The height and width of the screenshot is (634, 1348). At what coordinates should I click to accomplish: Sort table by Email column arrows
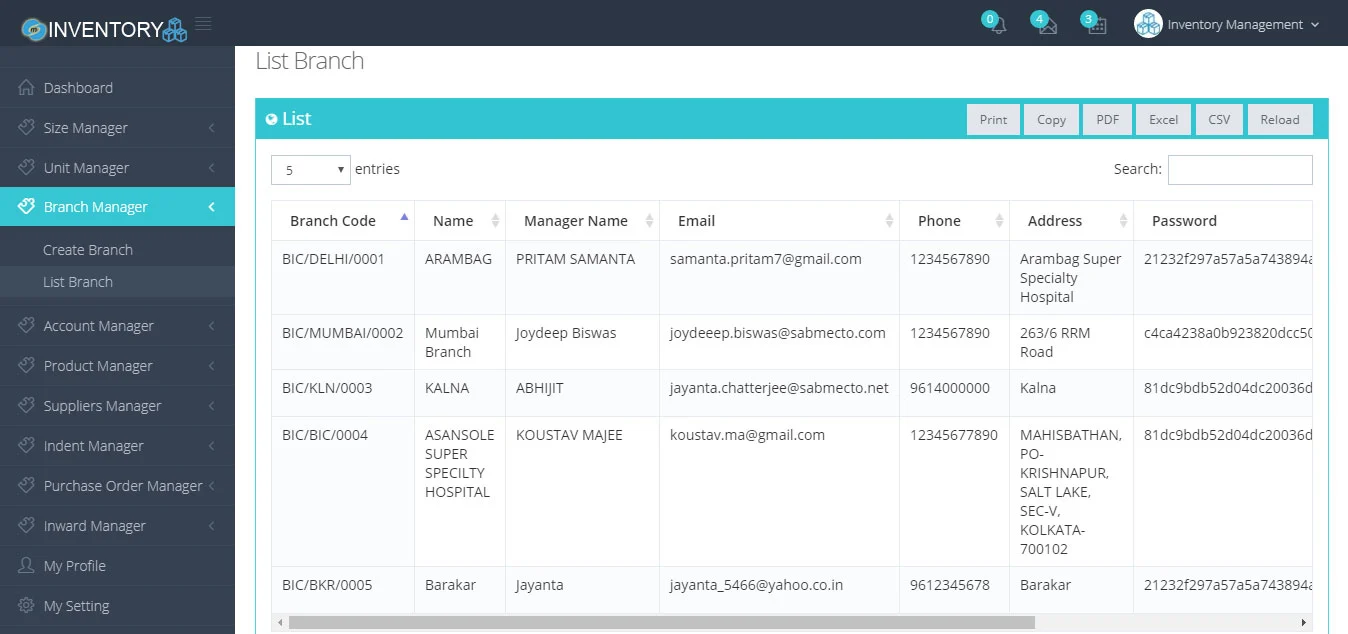[889, 221]
